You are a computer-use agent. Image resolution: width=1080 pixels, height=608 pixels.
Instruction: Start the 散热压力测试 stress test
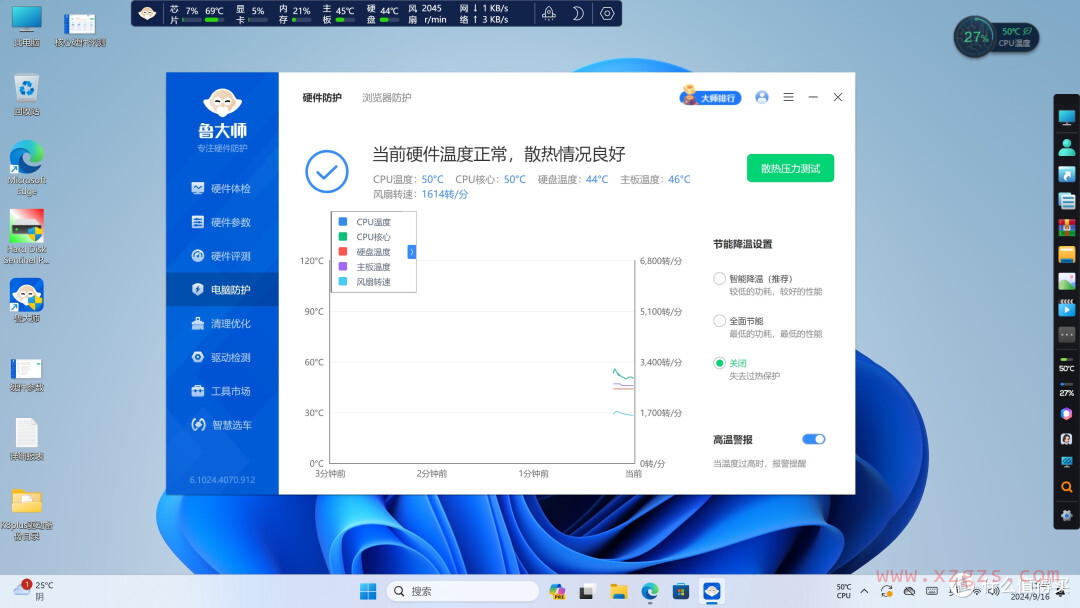790,168
